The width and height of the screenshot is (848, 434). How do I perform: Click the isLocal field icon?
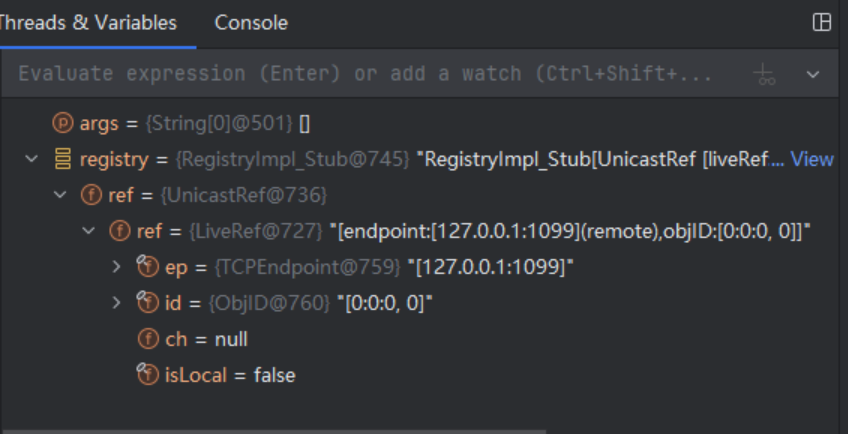tap(148, 375)
